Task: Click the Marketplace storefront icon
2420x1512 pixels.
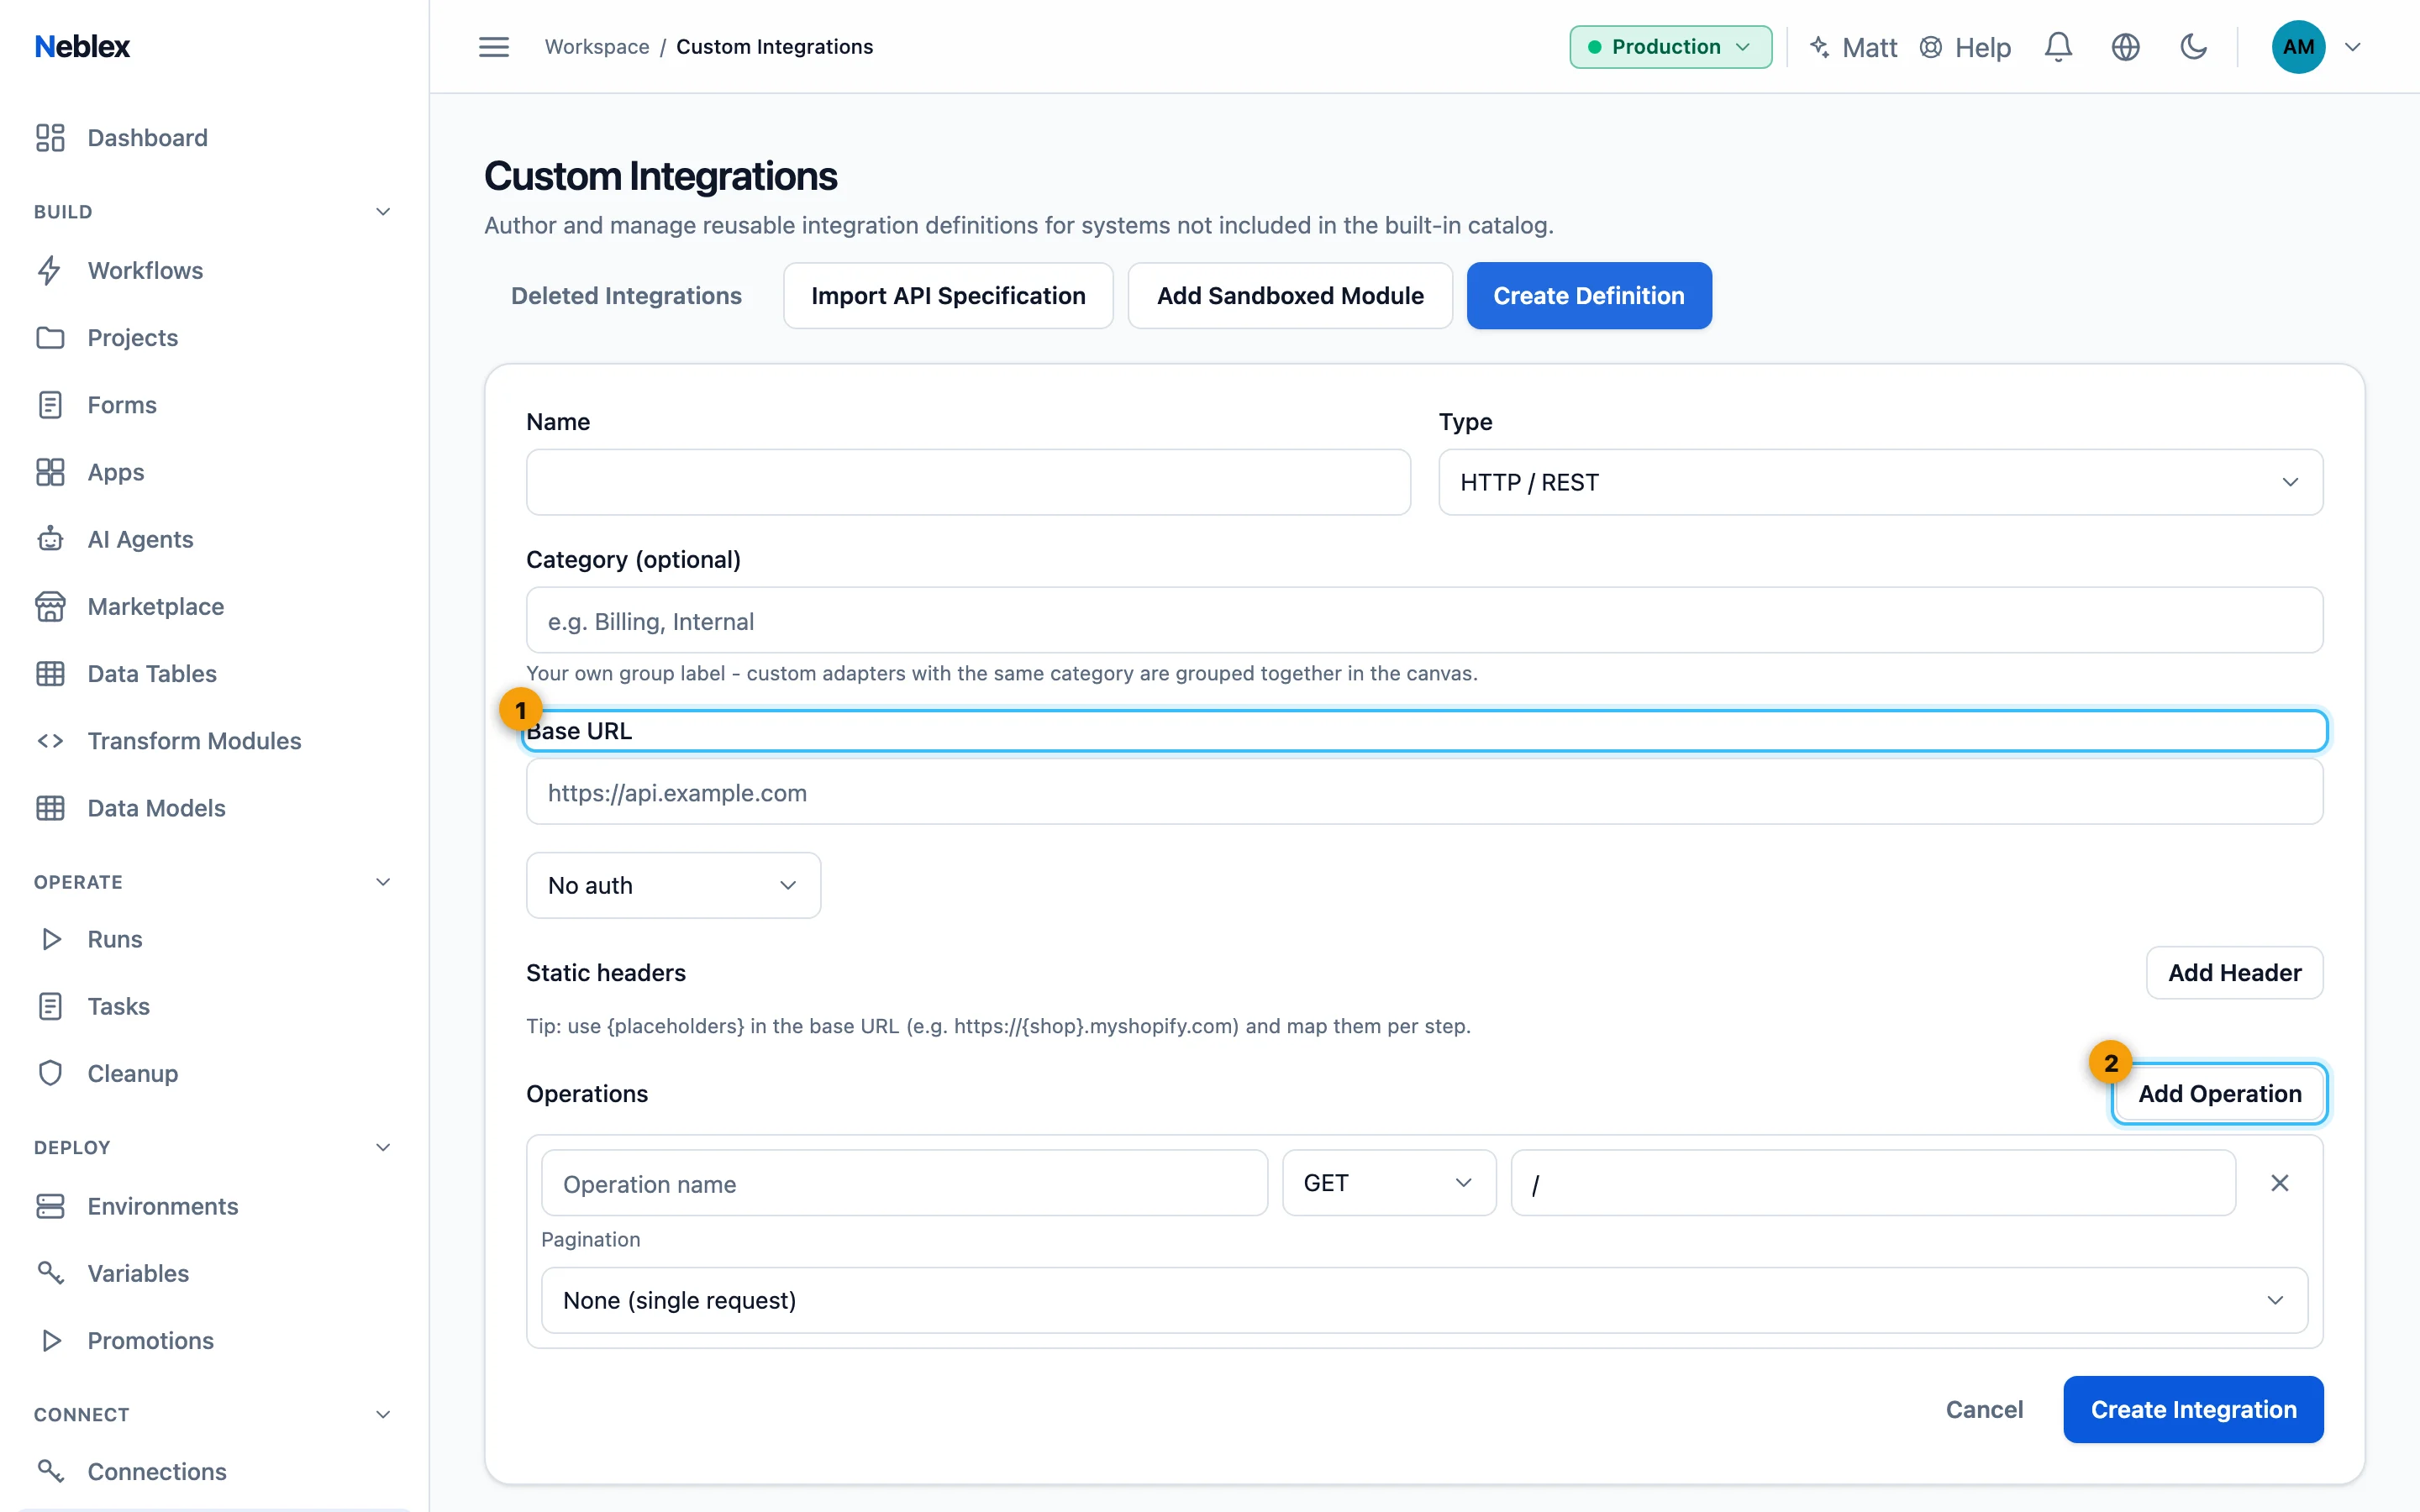Action: point(50,607)
